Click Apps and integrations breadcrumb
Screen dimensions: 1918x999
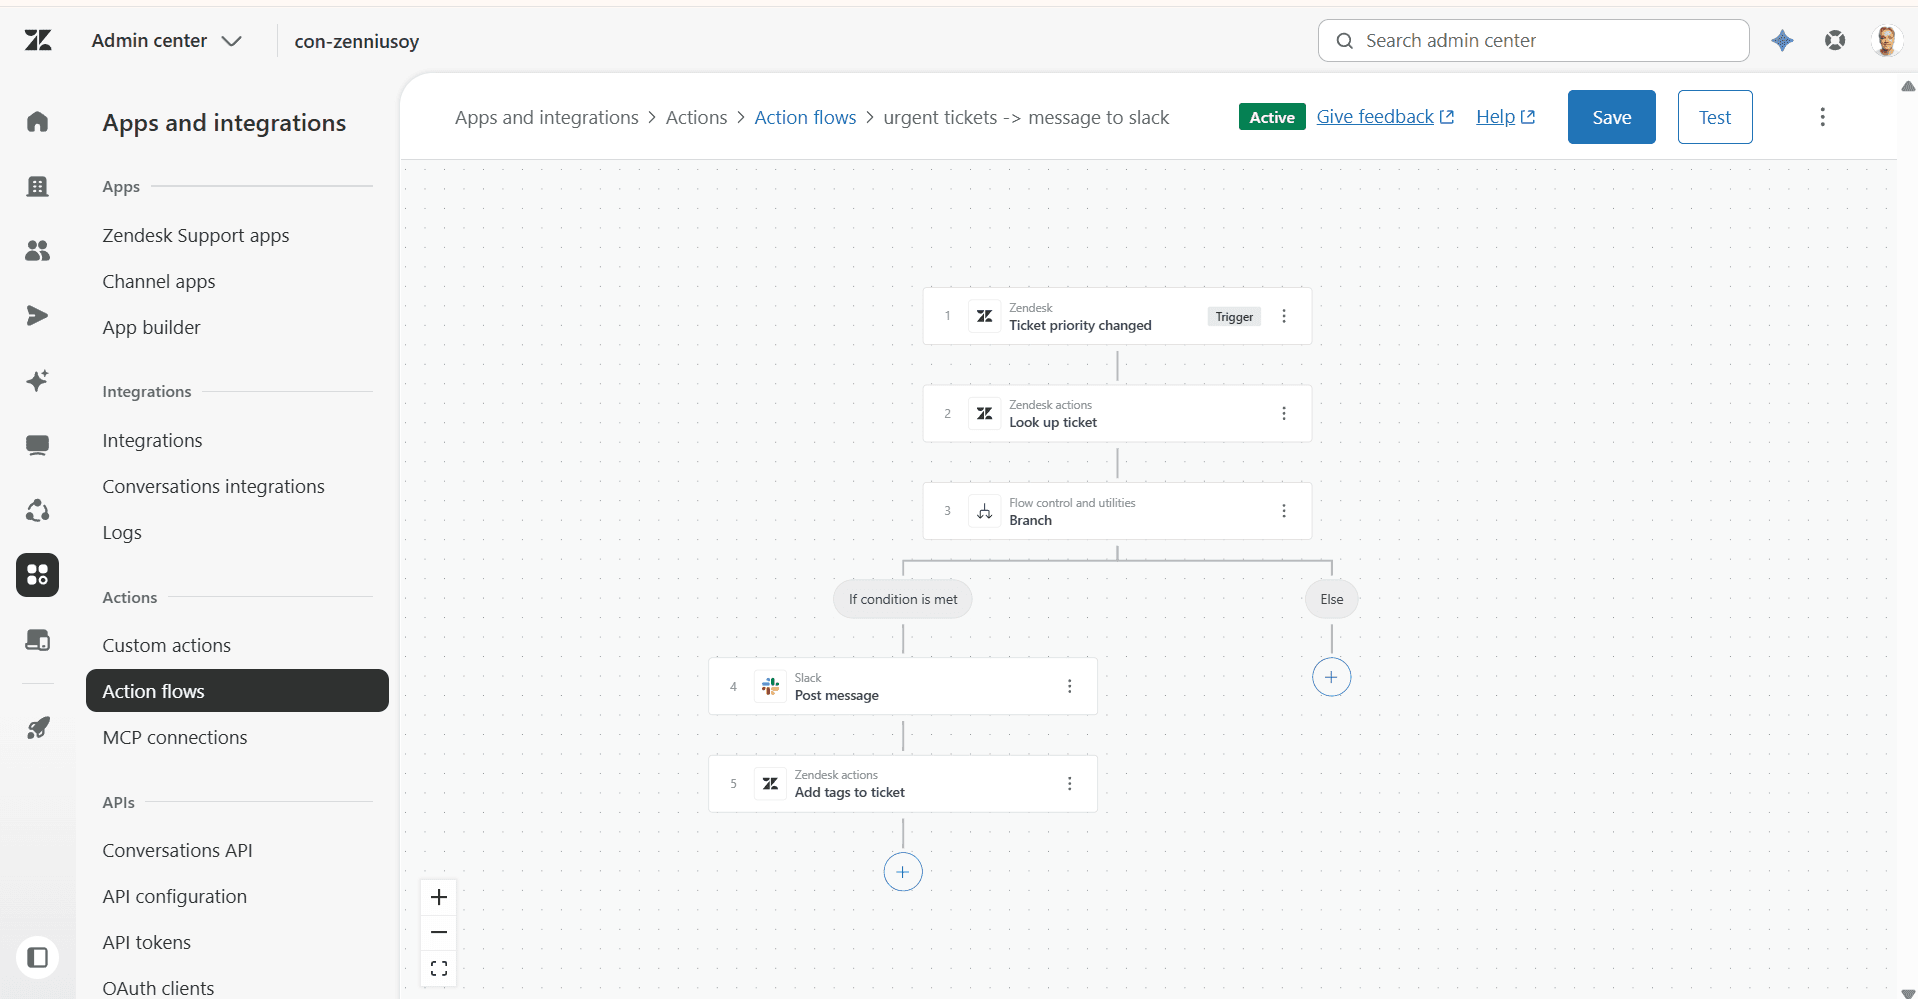point(546,118)
